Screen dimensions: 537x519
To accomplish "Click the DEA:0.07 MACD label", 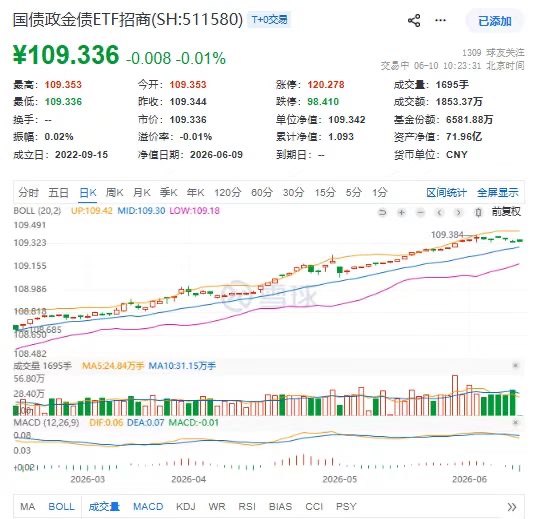I will [x=146, y=422].
